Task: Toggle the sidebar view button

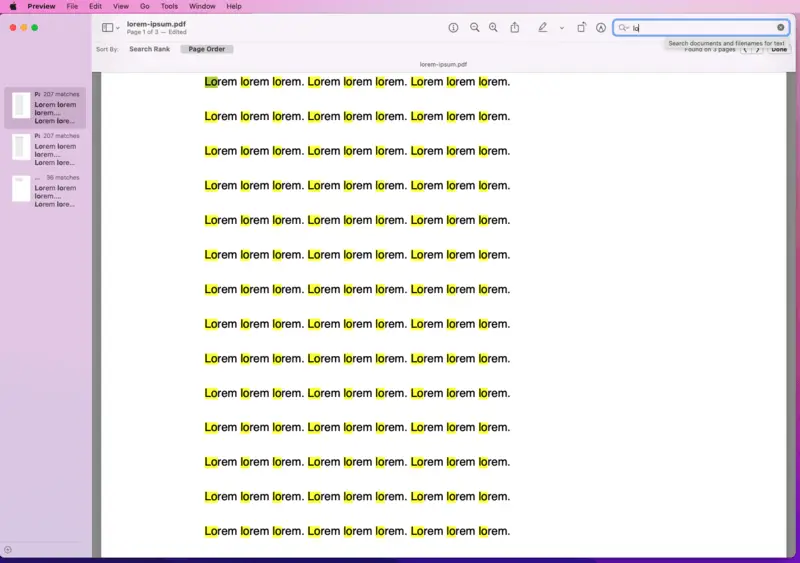Action: [107, 28]
